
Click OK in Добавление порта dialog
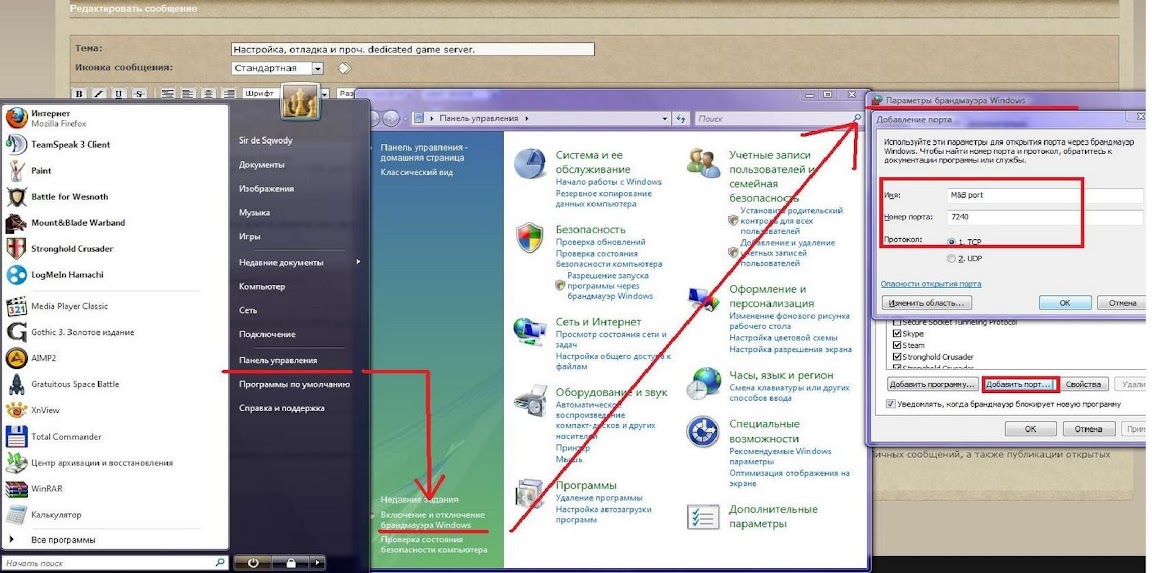coord(1065,303)
